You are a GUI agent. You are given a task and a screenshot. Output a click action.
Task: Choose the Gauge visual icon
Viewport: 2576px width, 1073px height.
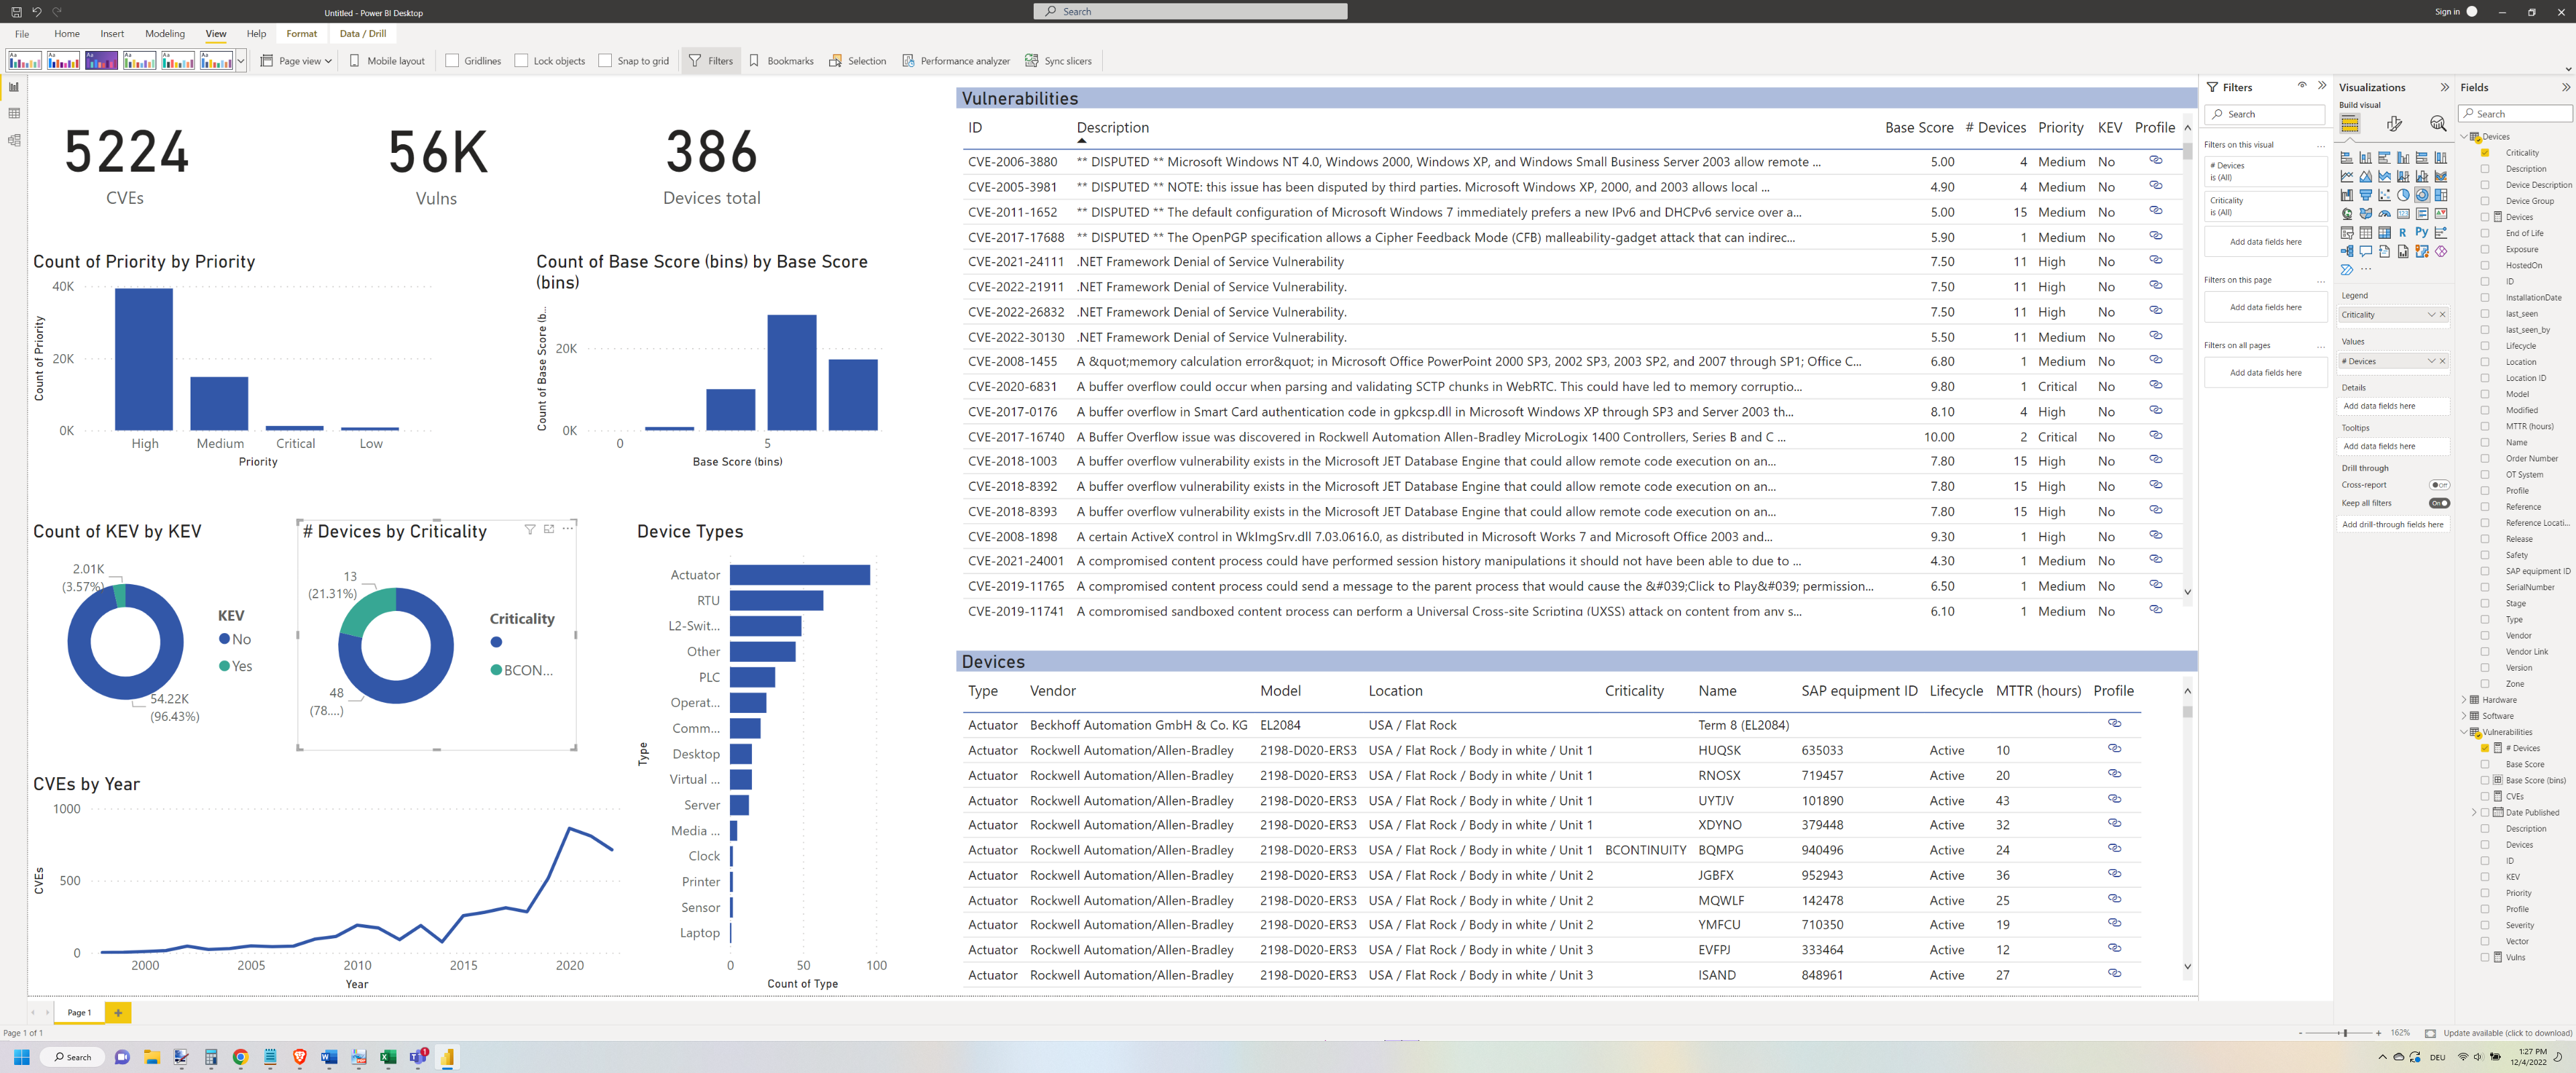[x=2385, y=214]
